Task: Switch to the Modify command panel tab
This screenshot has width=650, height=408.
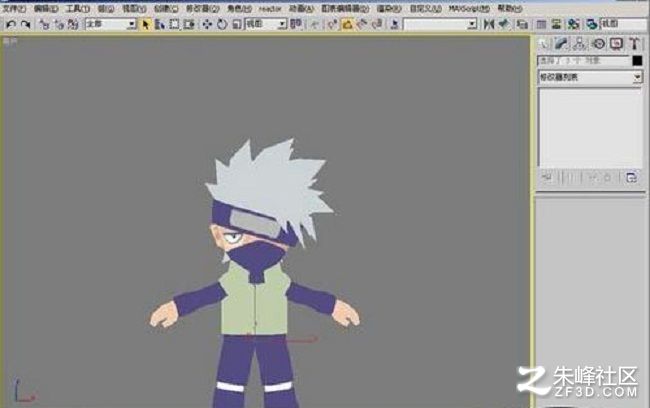Action: tap(562, 44)
